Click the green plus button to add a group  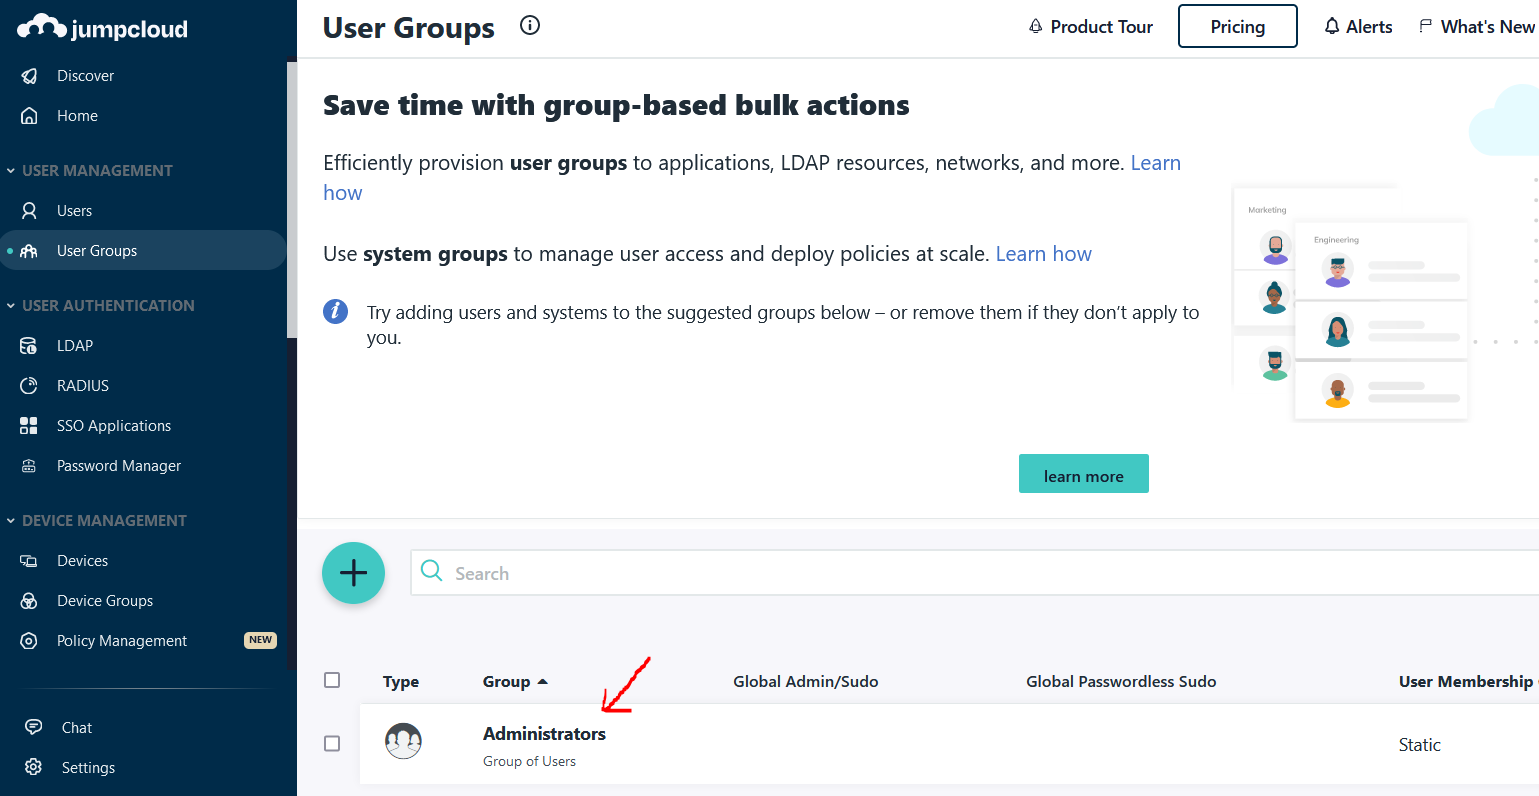(353, 573)
